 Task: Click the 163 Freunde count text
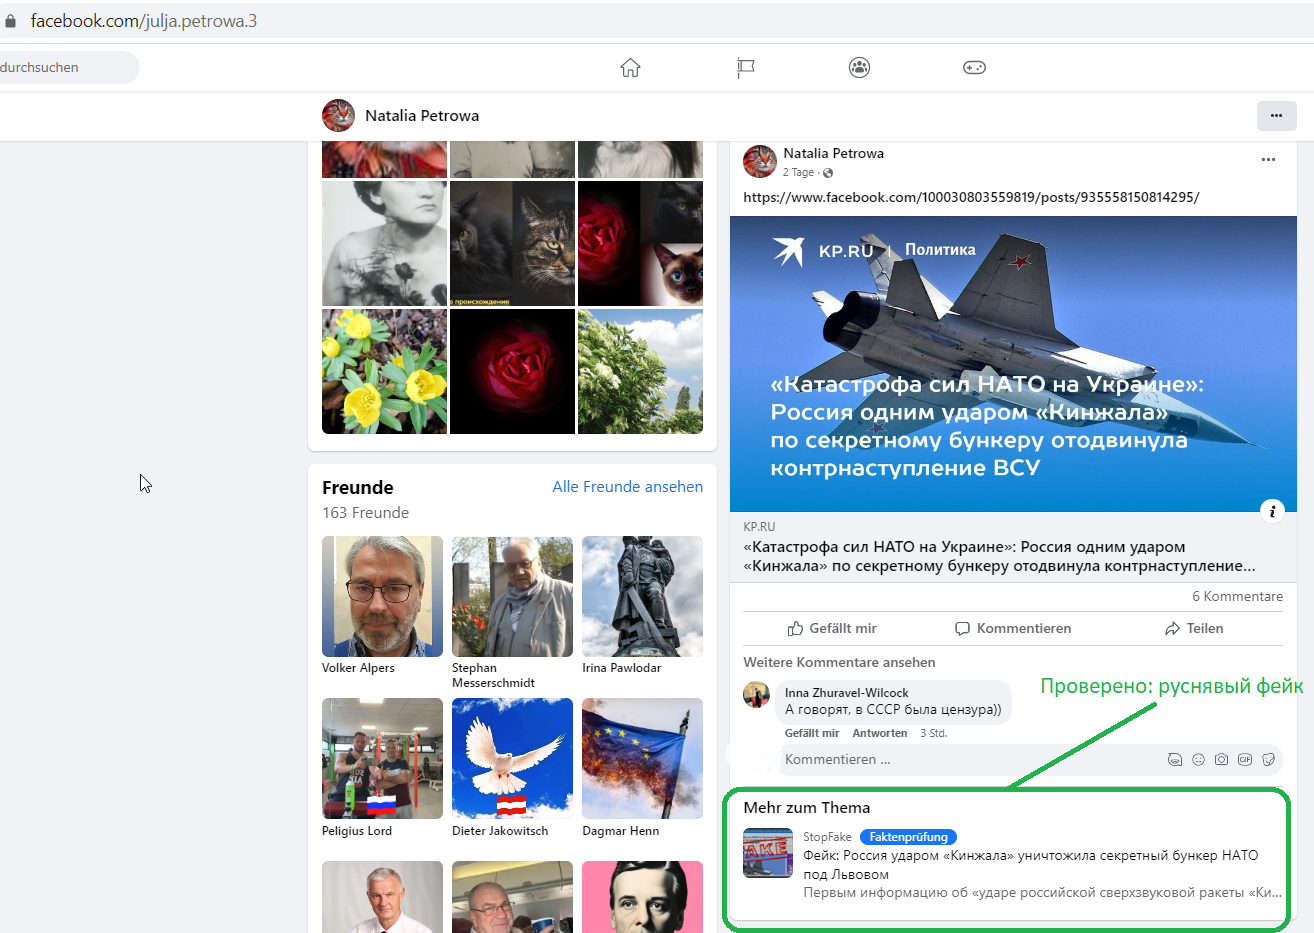365,513
